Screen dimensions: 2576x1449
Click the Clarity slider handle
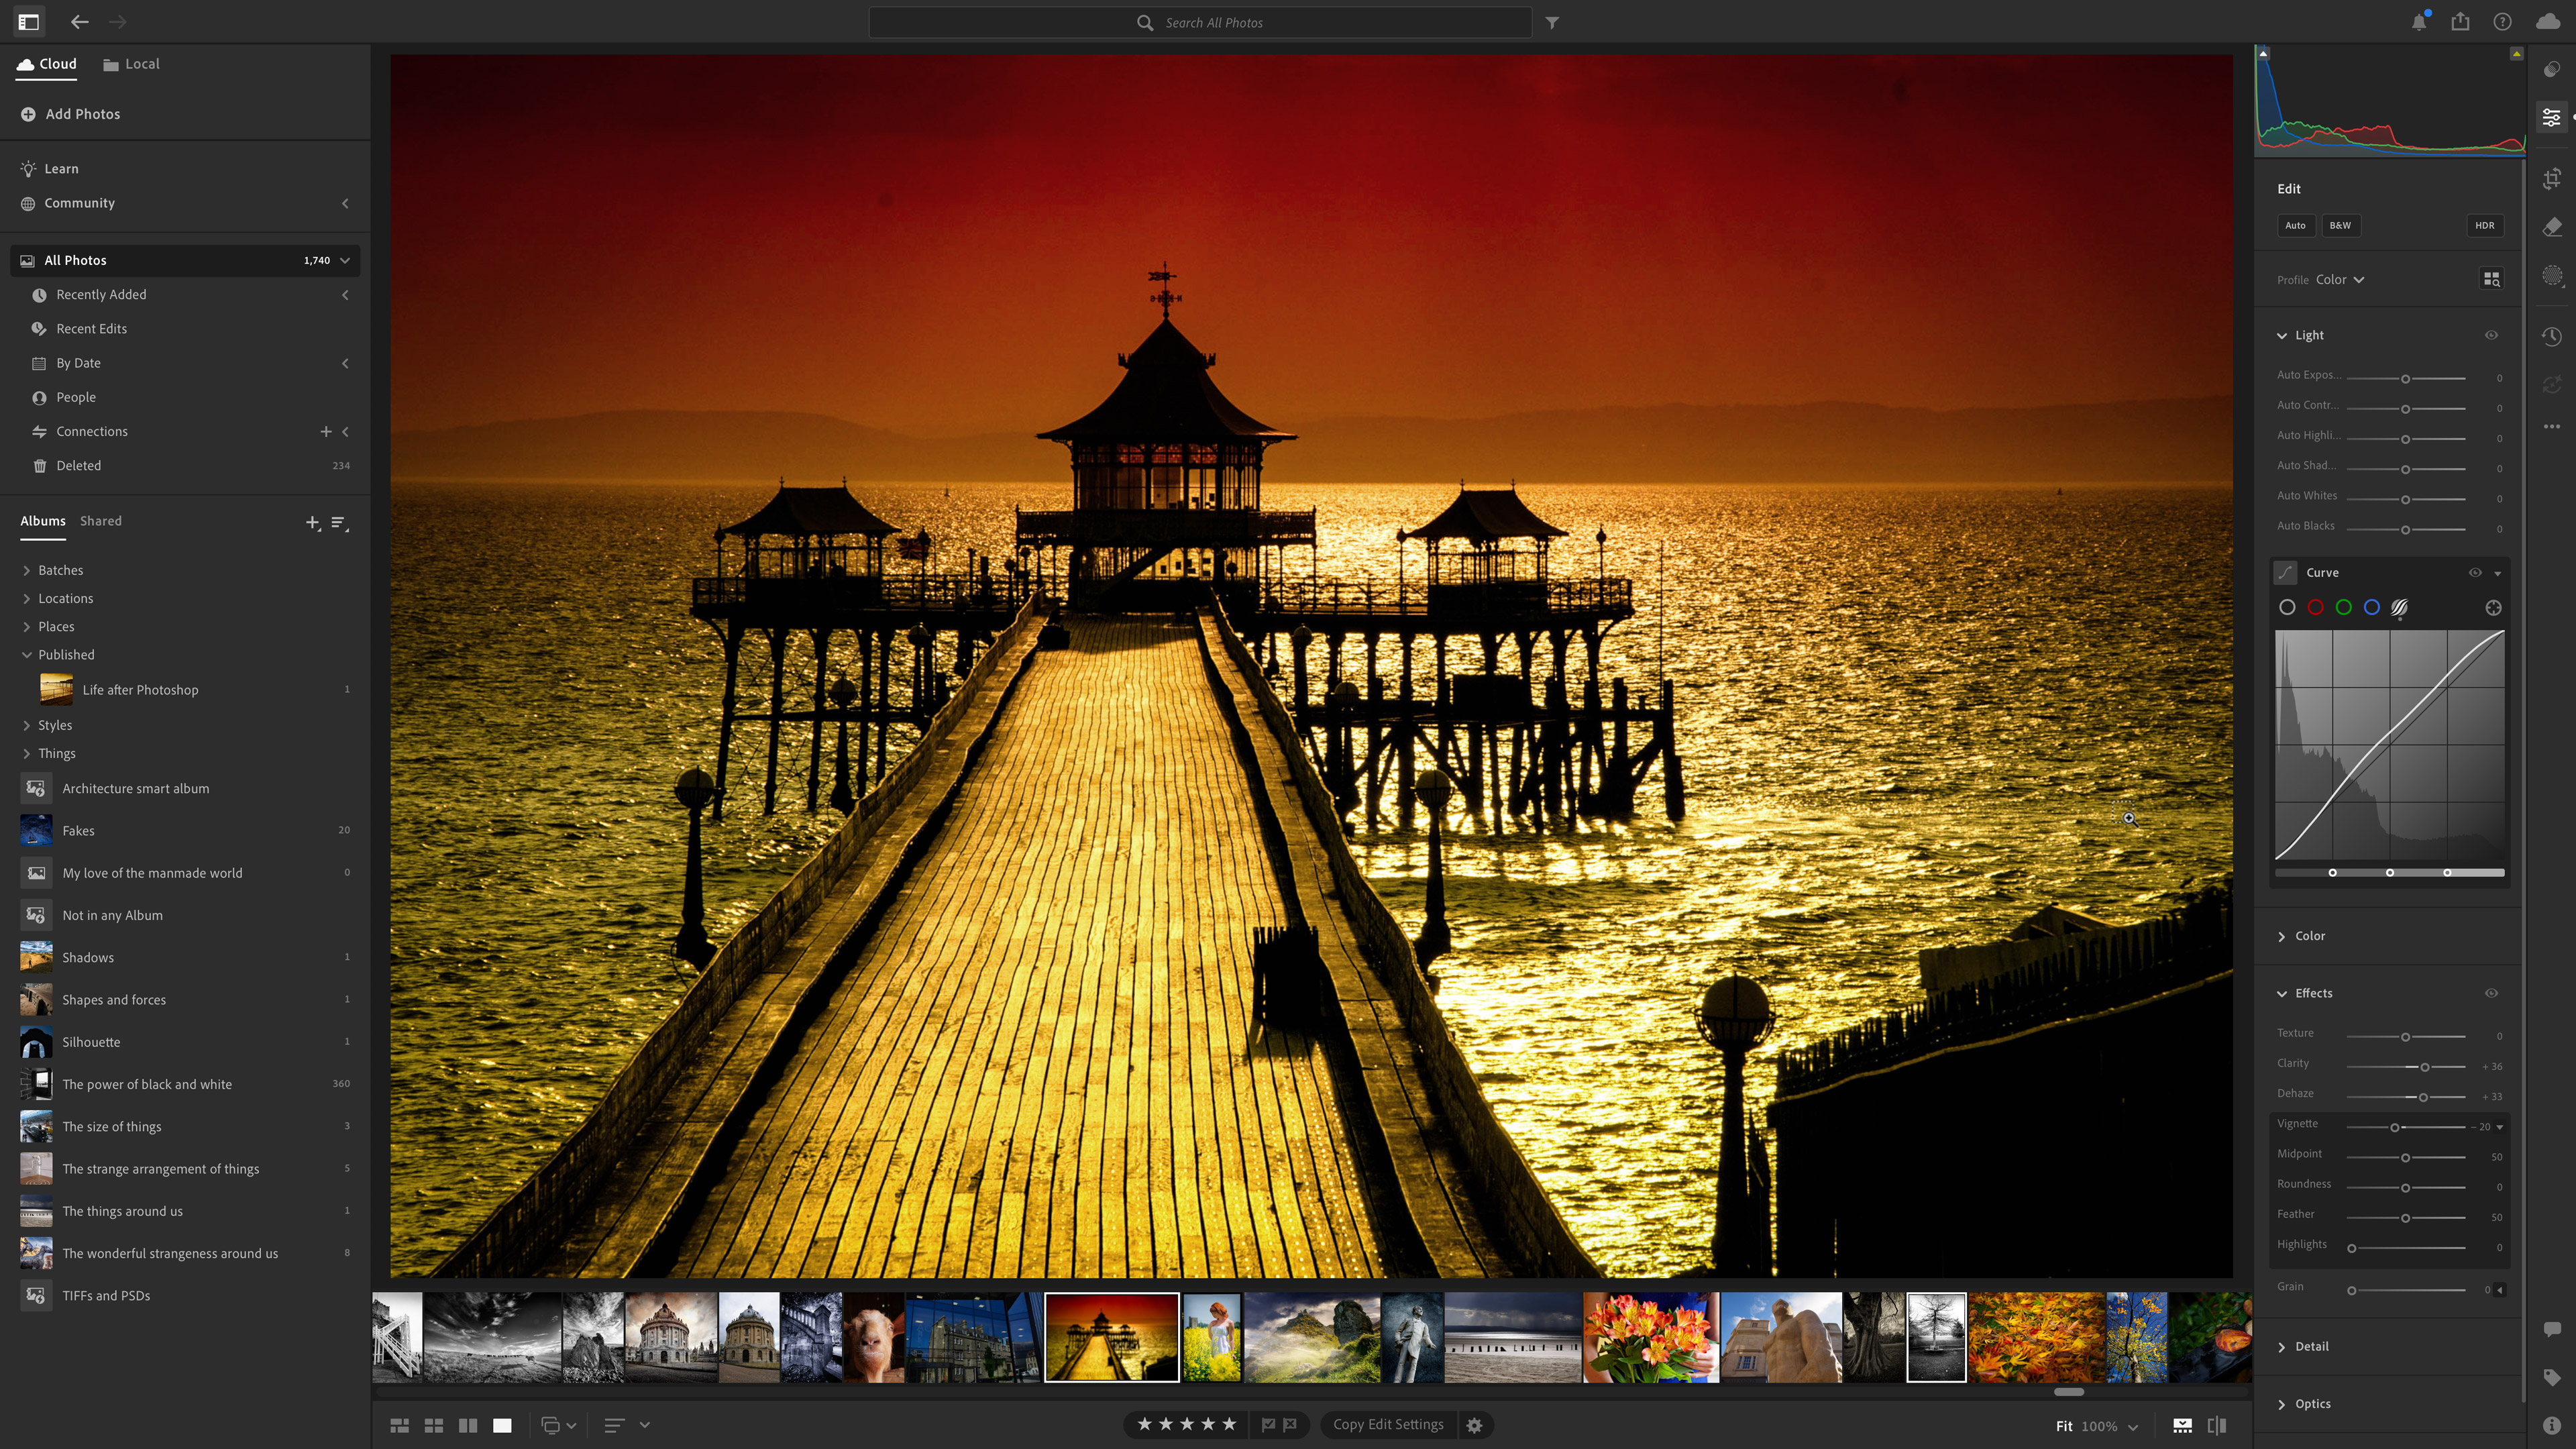[x=2424, y=1067]
